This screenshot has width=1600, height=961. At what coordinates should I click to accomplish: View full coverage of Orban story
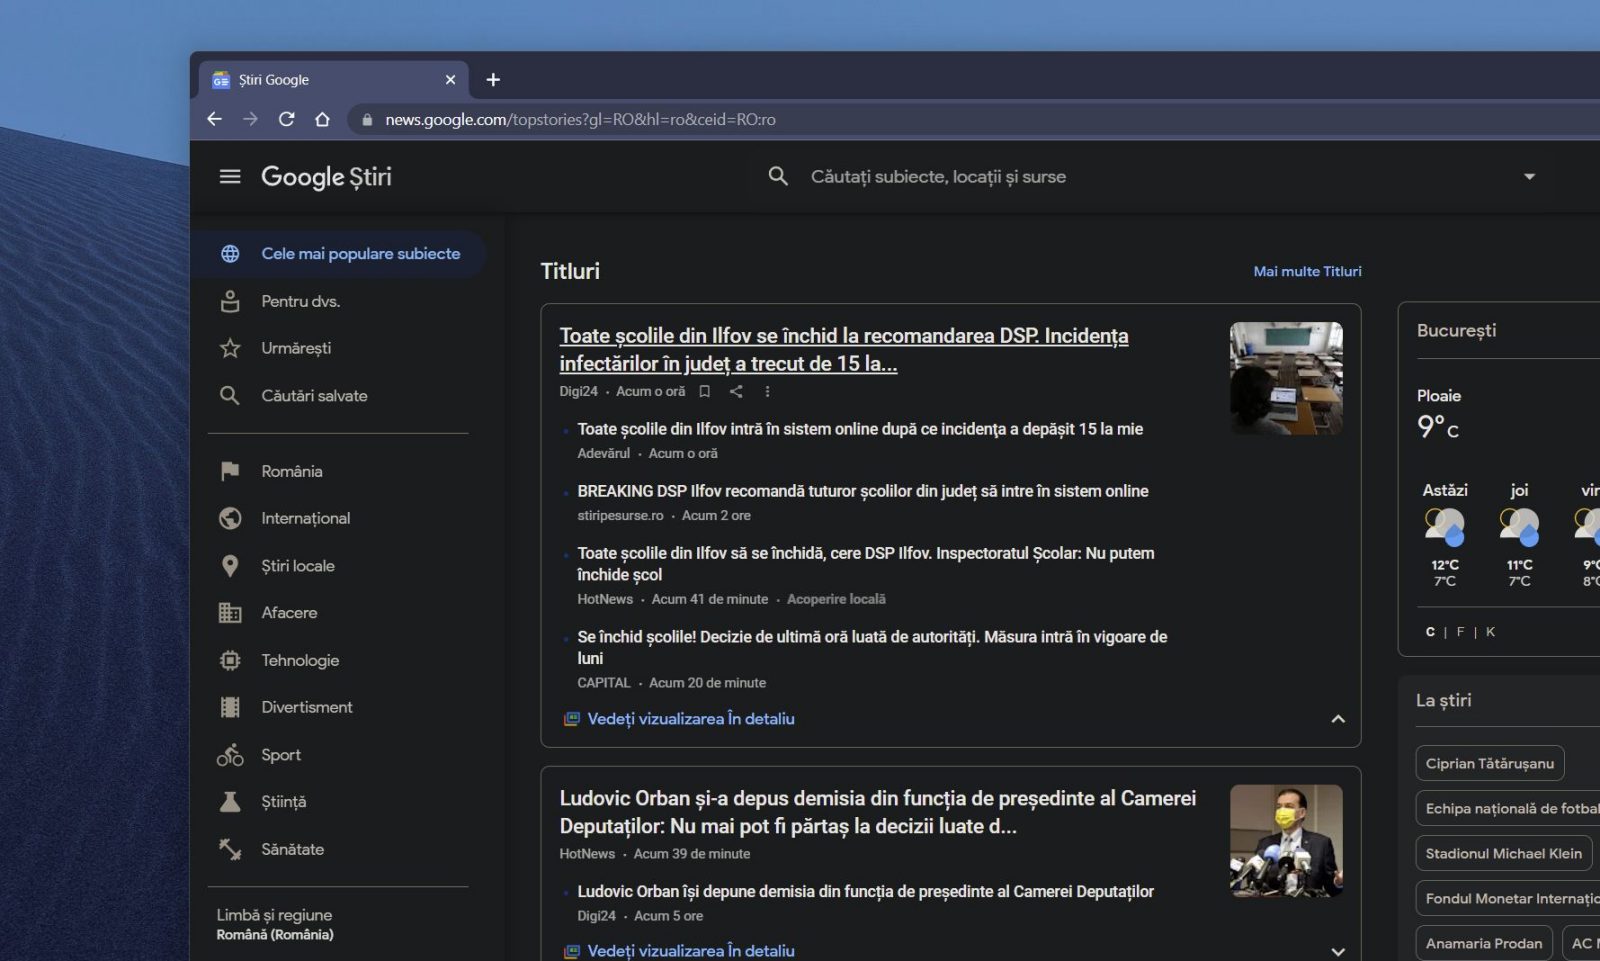(x=680, y=951)
